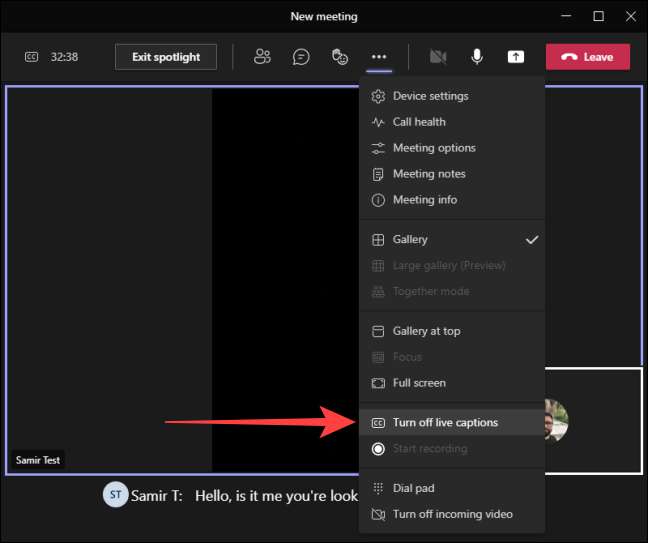Open the participants panel icon
Screen dimensions: 648x543
tap(262, 57)
